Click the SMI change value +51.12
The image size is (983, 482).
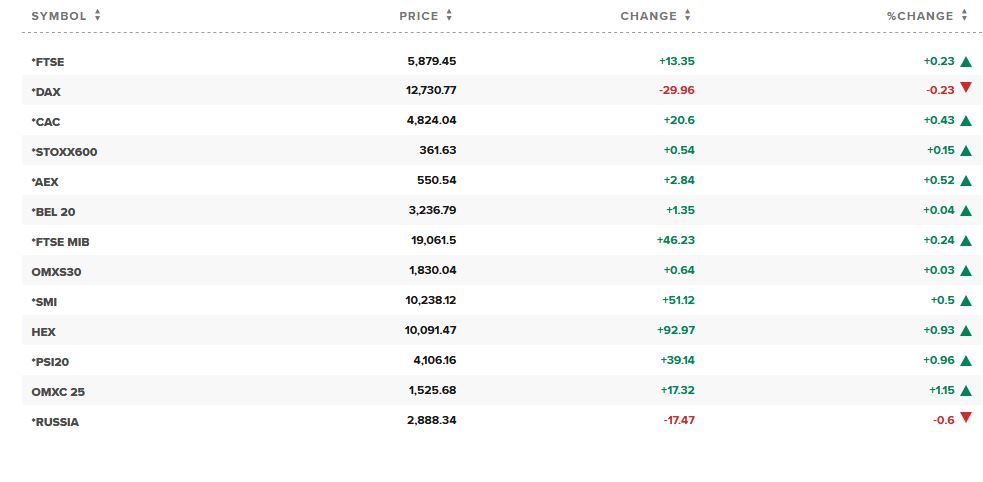(678, 300)
